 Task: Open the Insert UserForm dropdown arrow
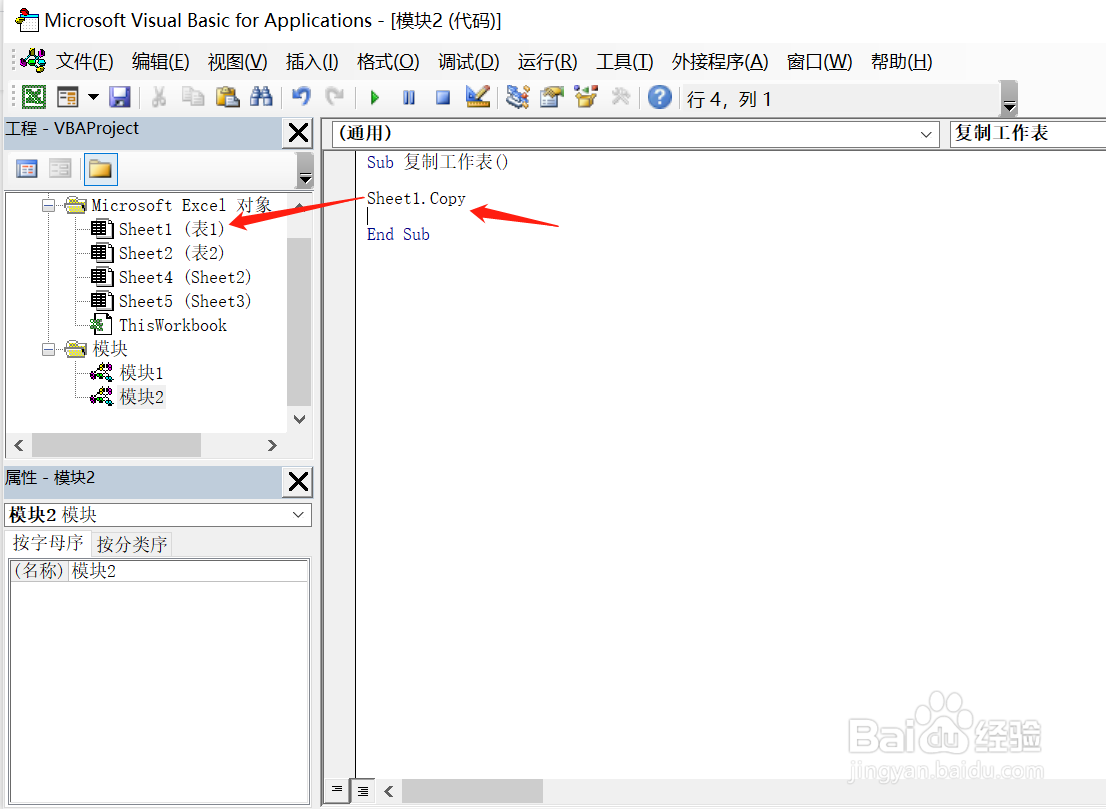click(x=93, y=97)
